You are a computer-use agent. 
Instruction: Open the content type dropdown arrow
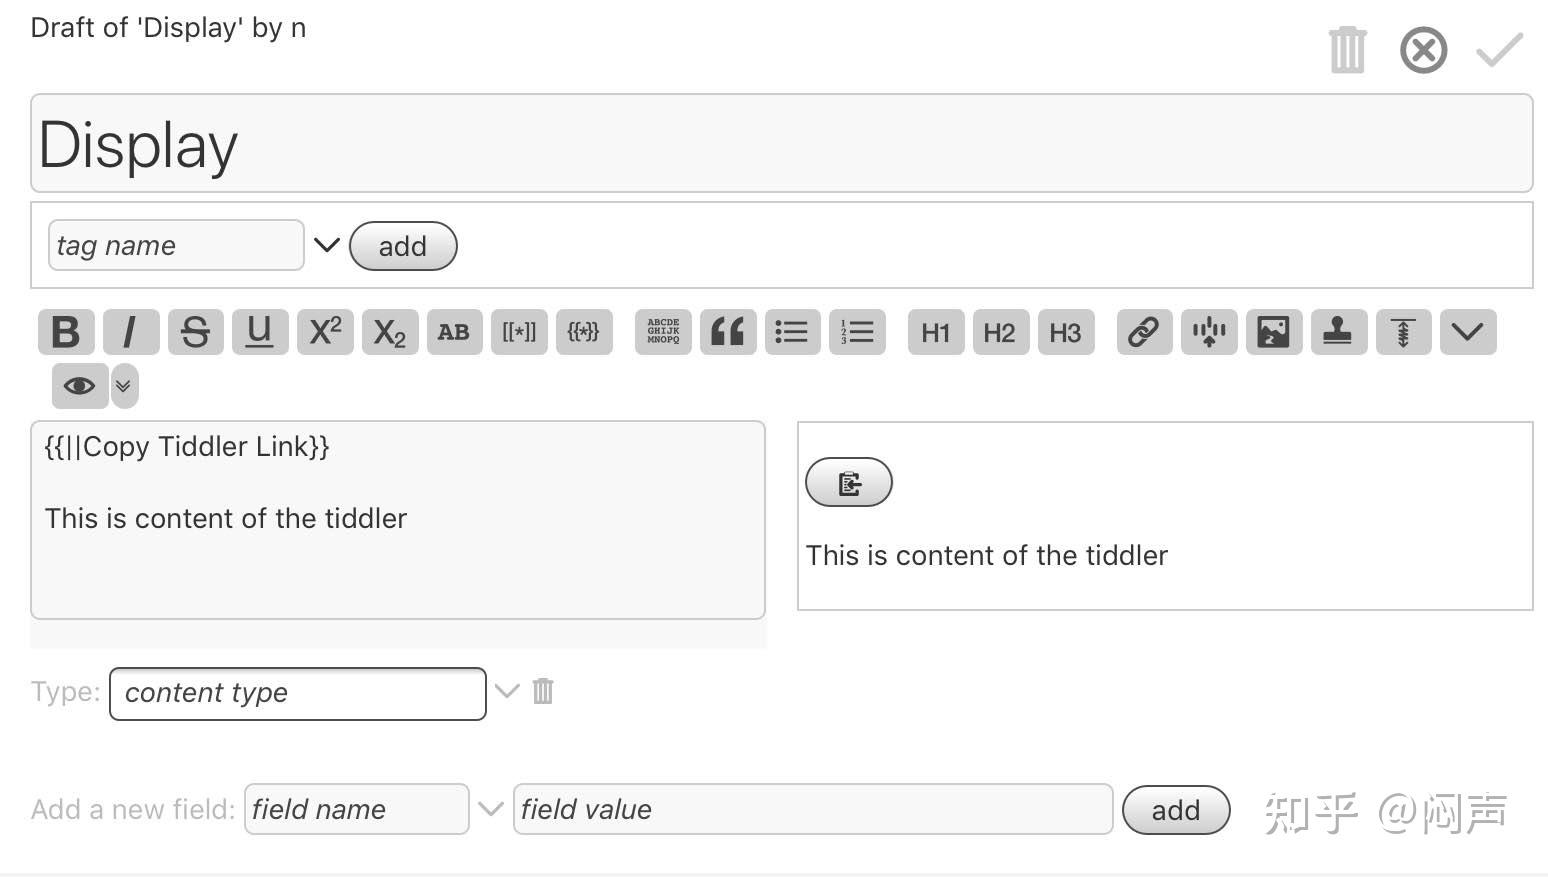[507, 691]
